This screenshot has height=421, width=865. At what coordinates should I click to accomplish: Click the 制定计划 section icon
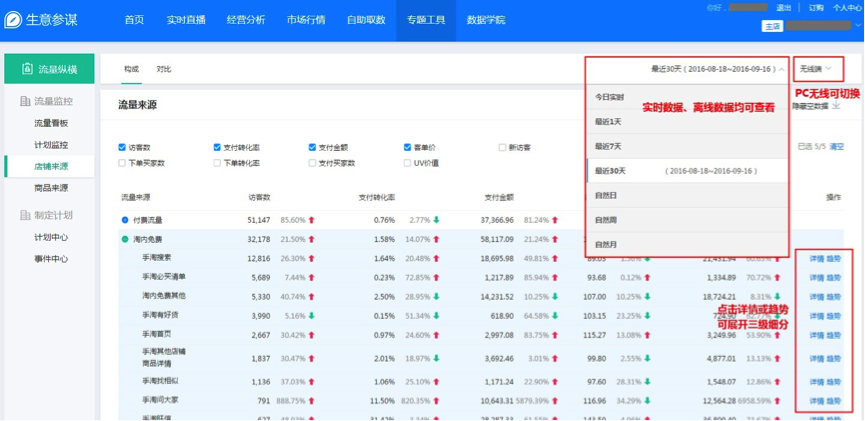pos(26,215)
